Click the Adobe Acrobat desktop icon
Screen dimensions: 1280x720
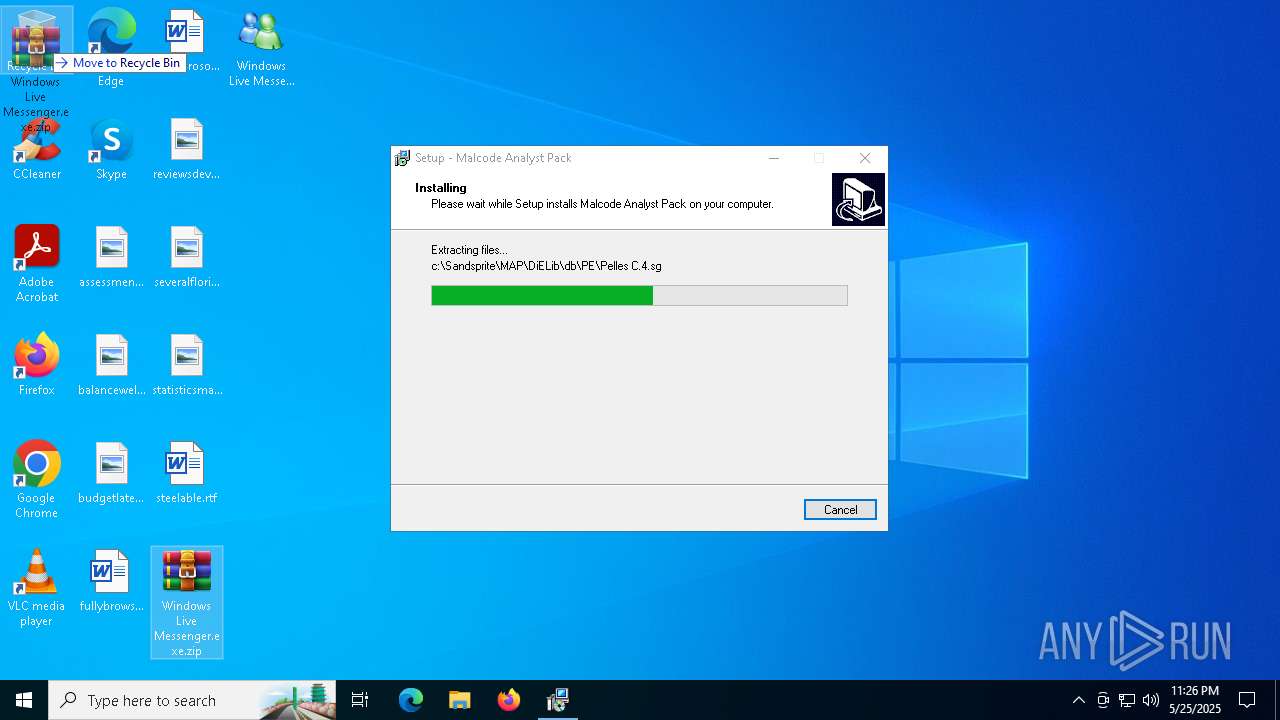coord(37,264)
